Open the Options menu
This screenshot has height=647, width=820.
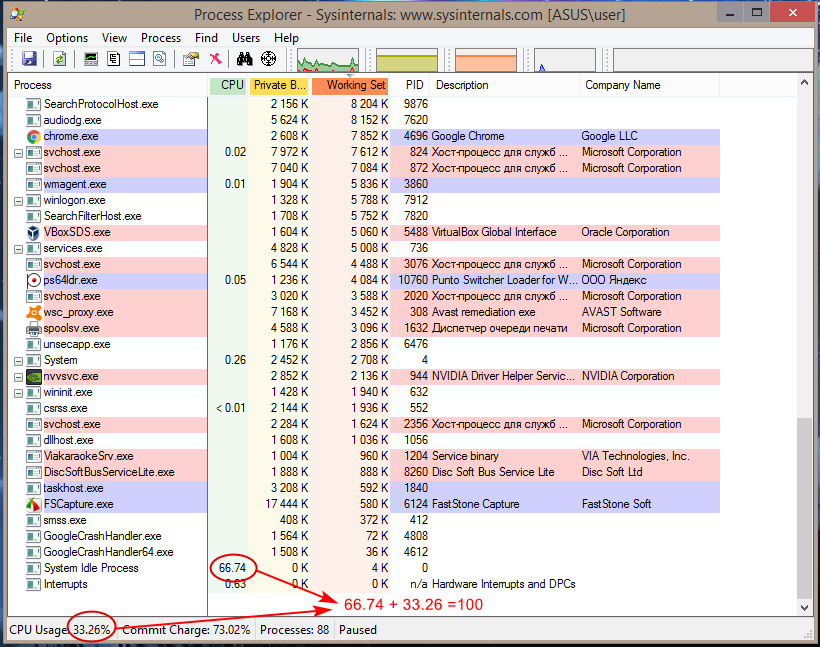[67, 37]
